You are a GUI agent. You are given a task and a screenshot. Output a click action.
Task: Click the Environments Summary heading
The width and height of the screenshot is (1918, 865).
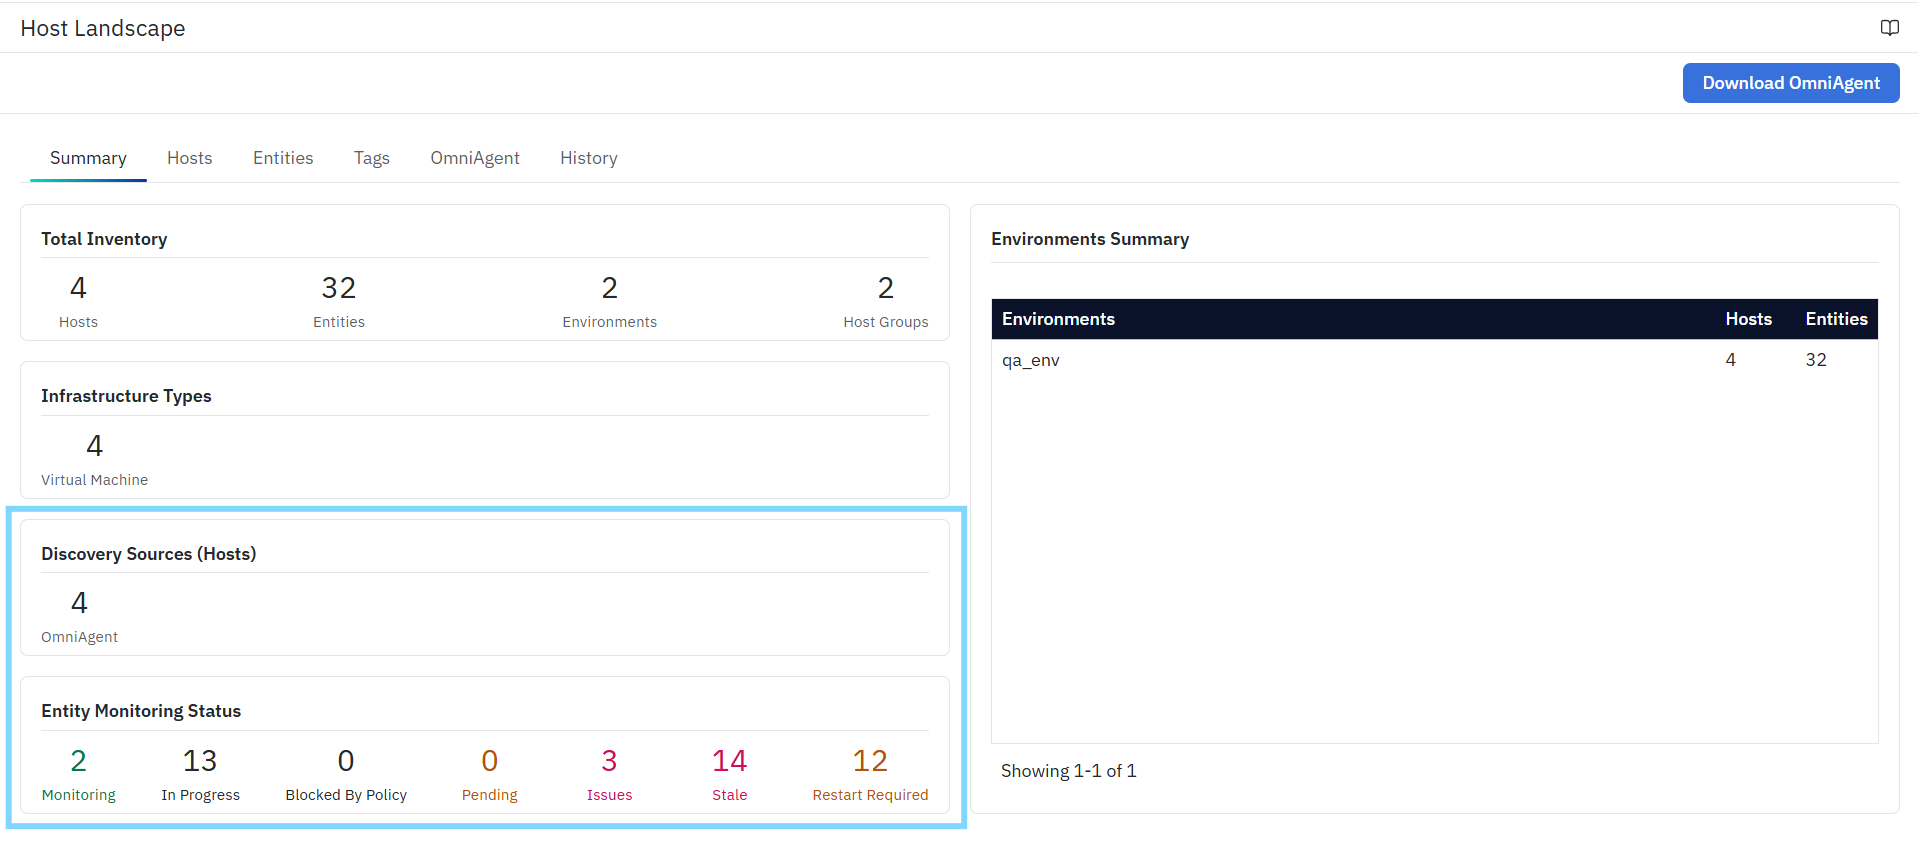pyautogui.click(x=1090, y=239)
